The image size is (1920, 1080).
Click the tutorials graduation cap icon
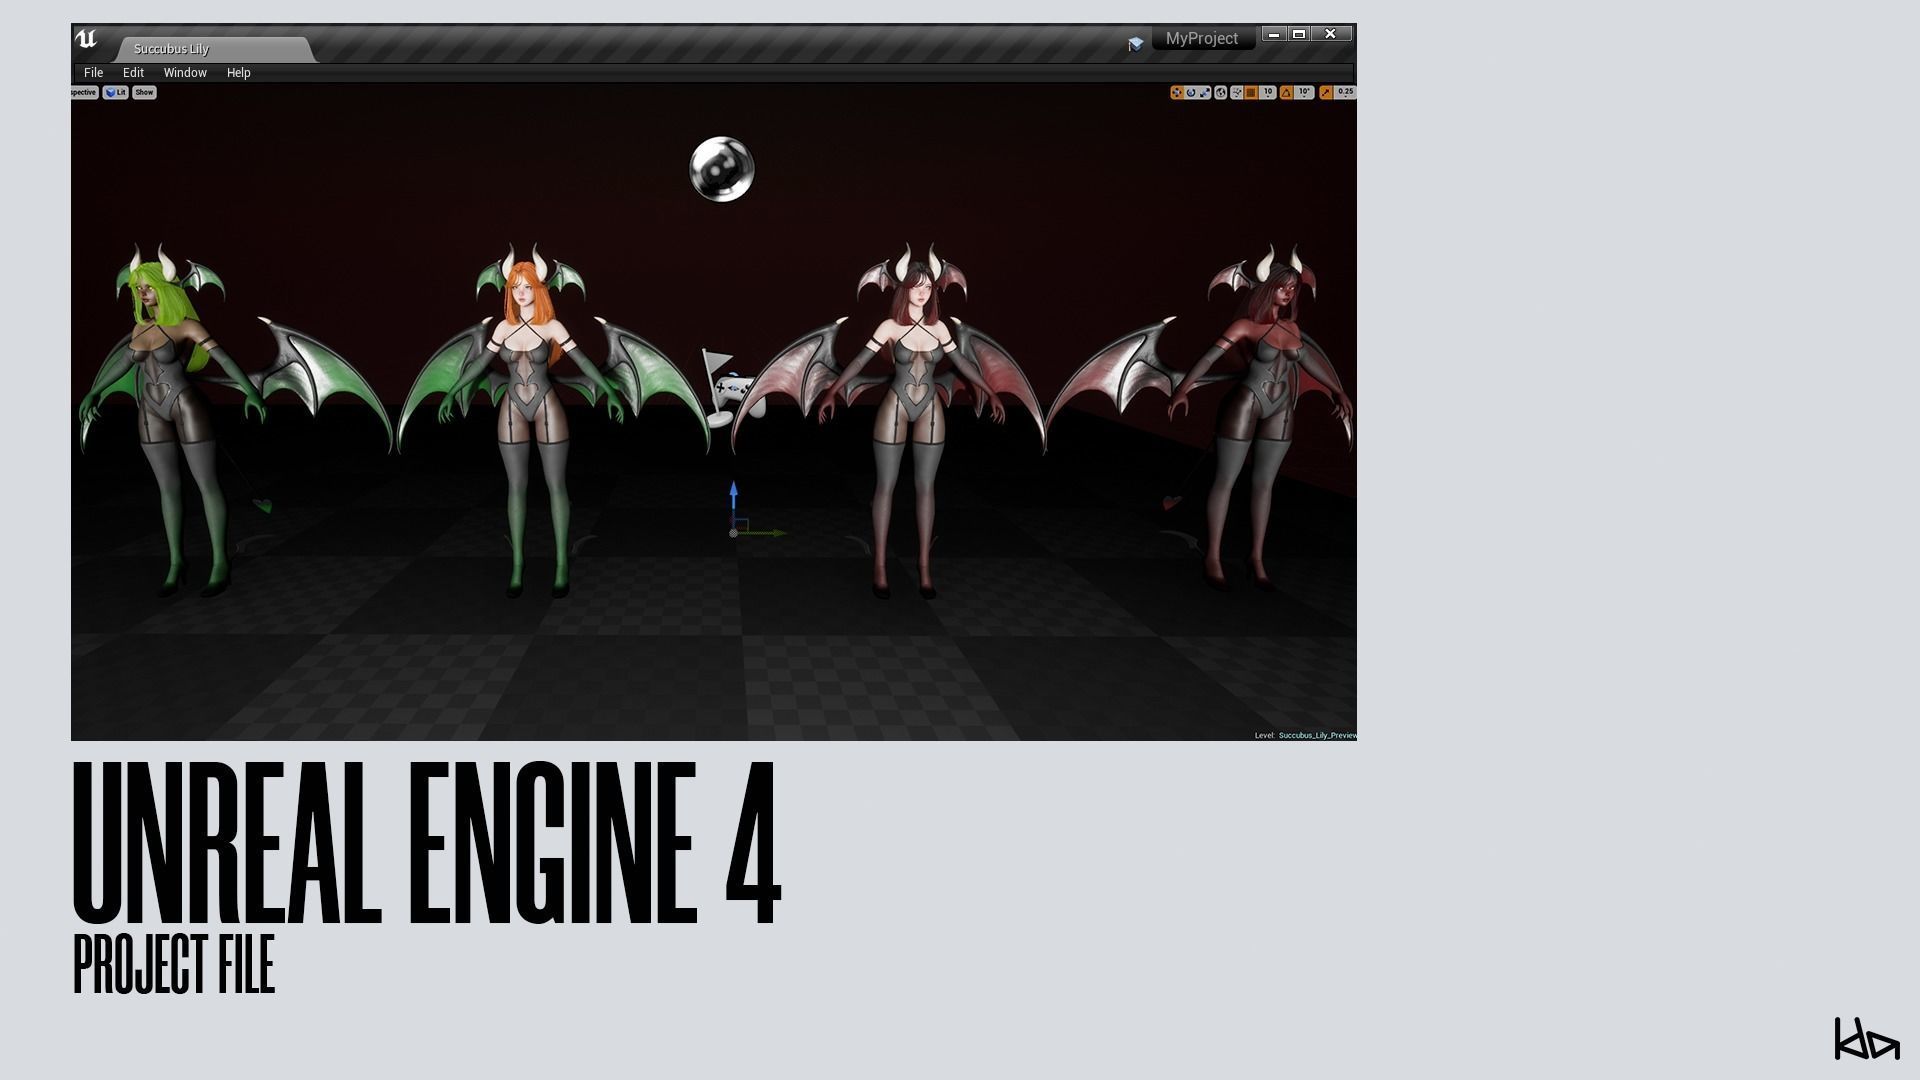(1135, 44)
